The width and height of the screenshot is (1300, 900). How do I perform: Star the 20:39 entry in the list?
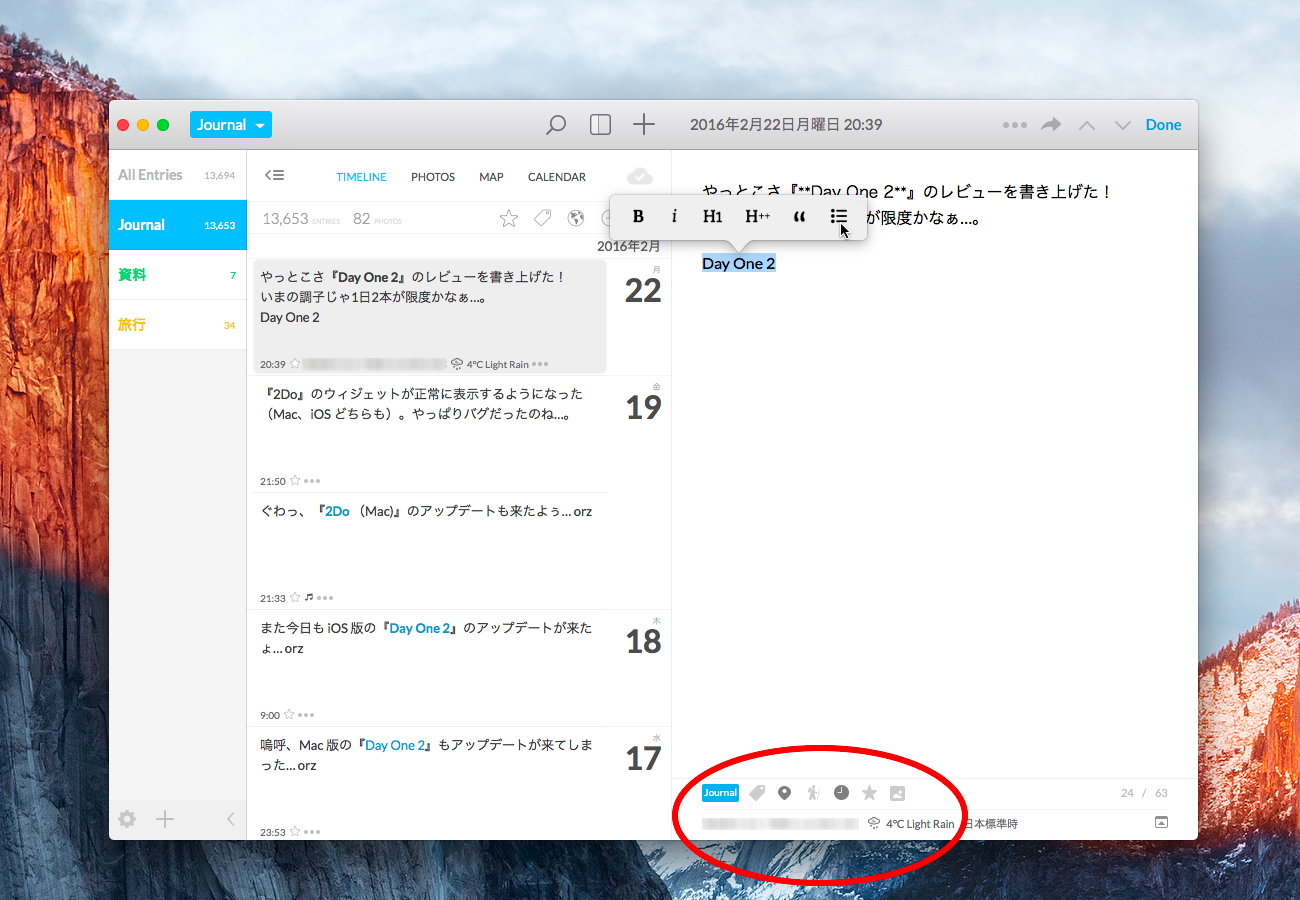[x=295, y=364]
